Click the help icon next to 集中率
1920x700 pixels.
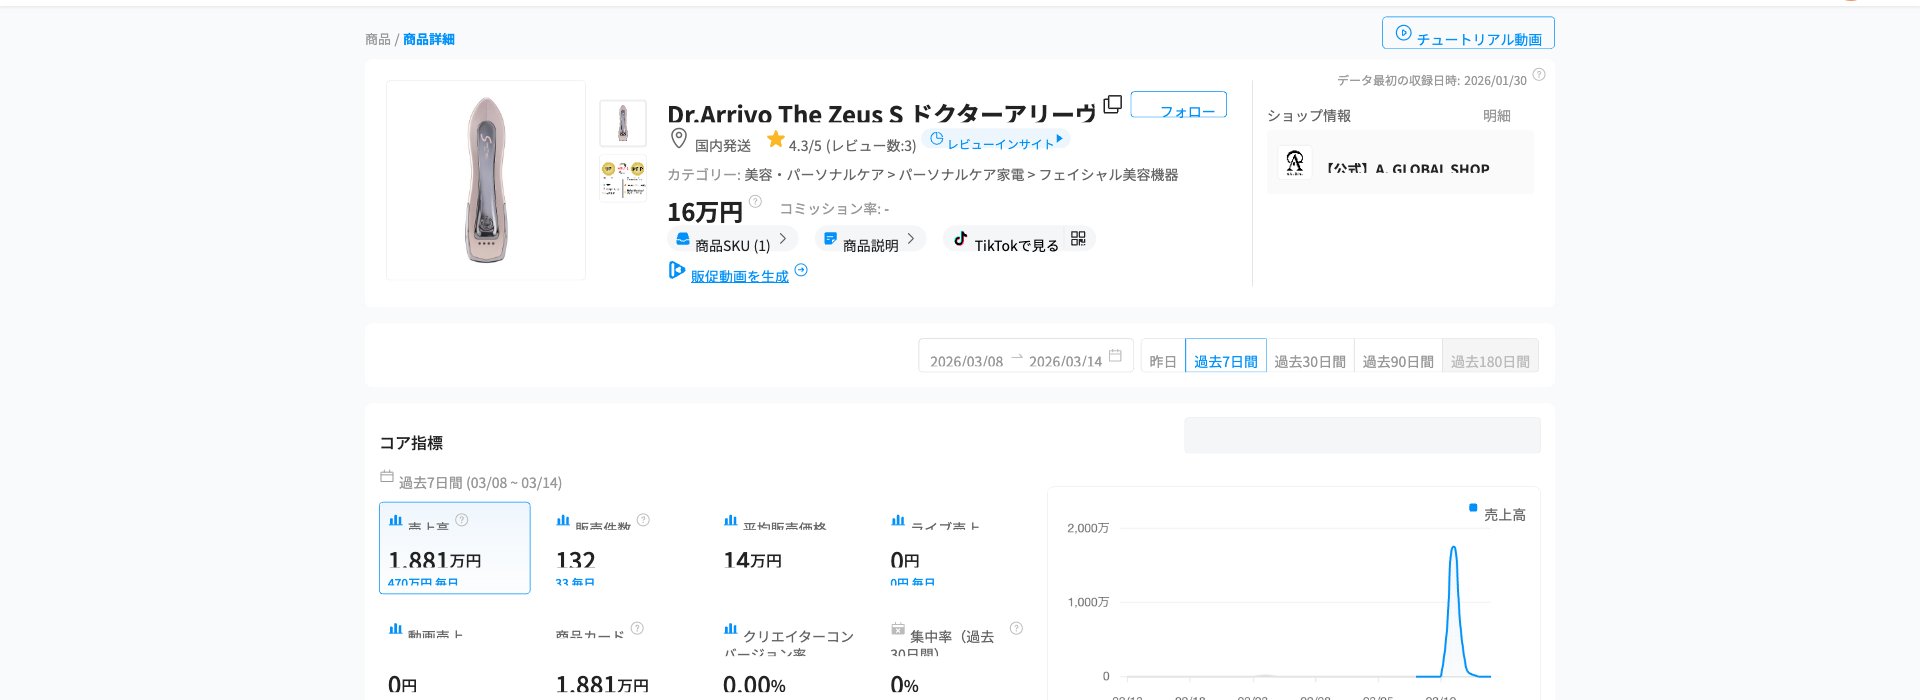[1016, 628]
